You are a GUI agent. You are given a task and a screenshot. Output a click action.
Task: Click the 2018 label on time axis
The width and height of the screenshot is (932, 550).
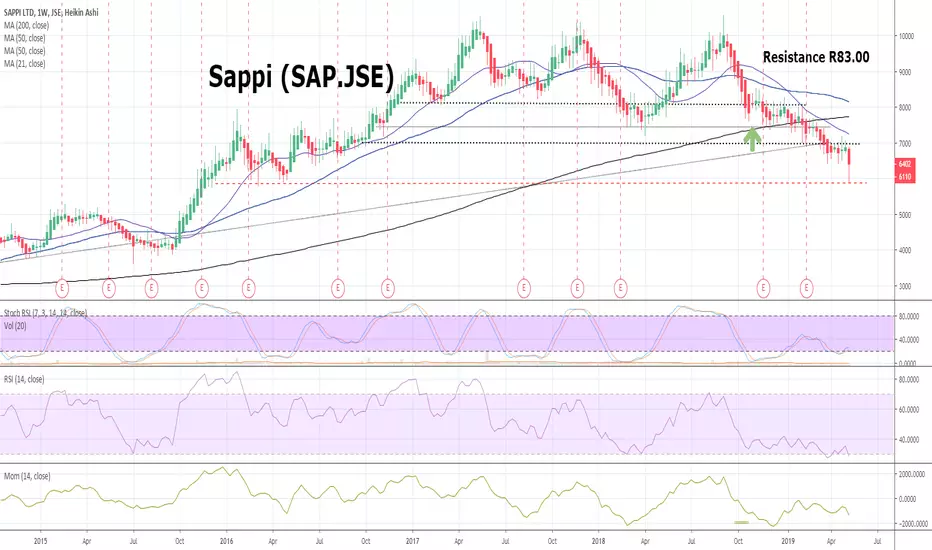599,541
